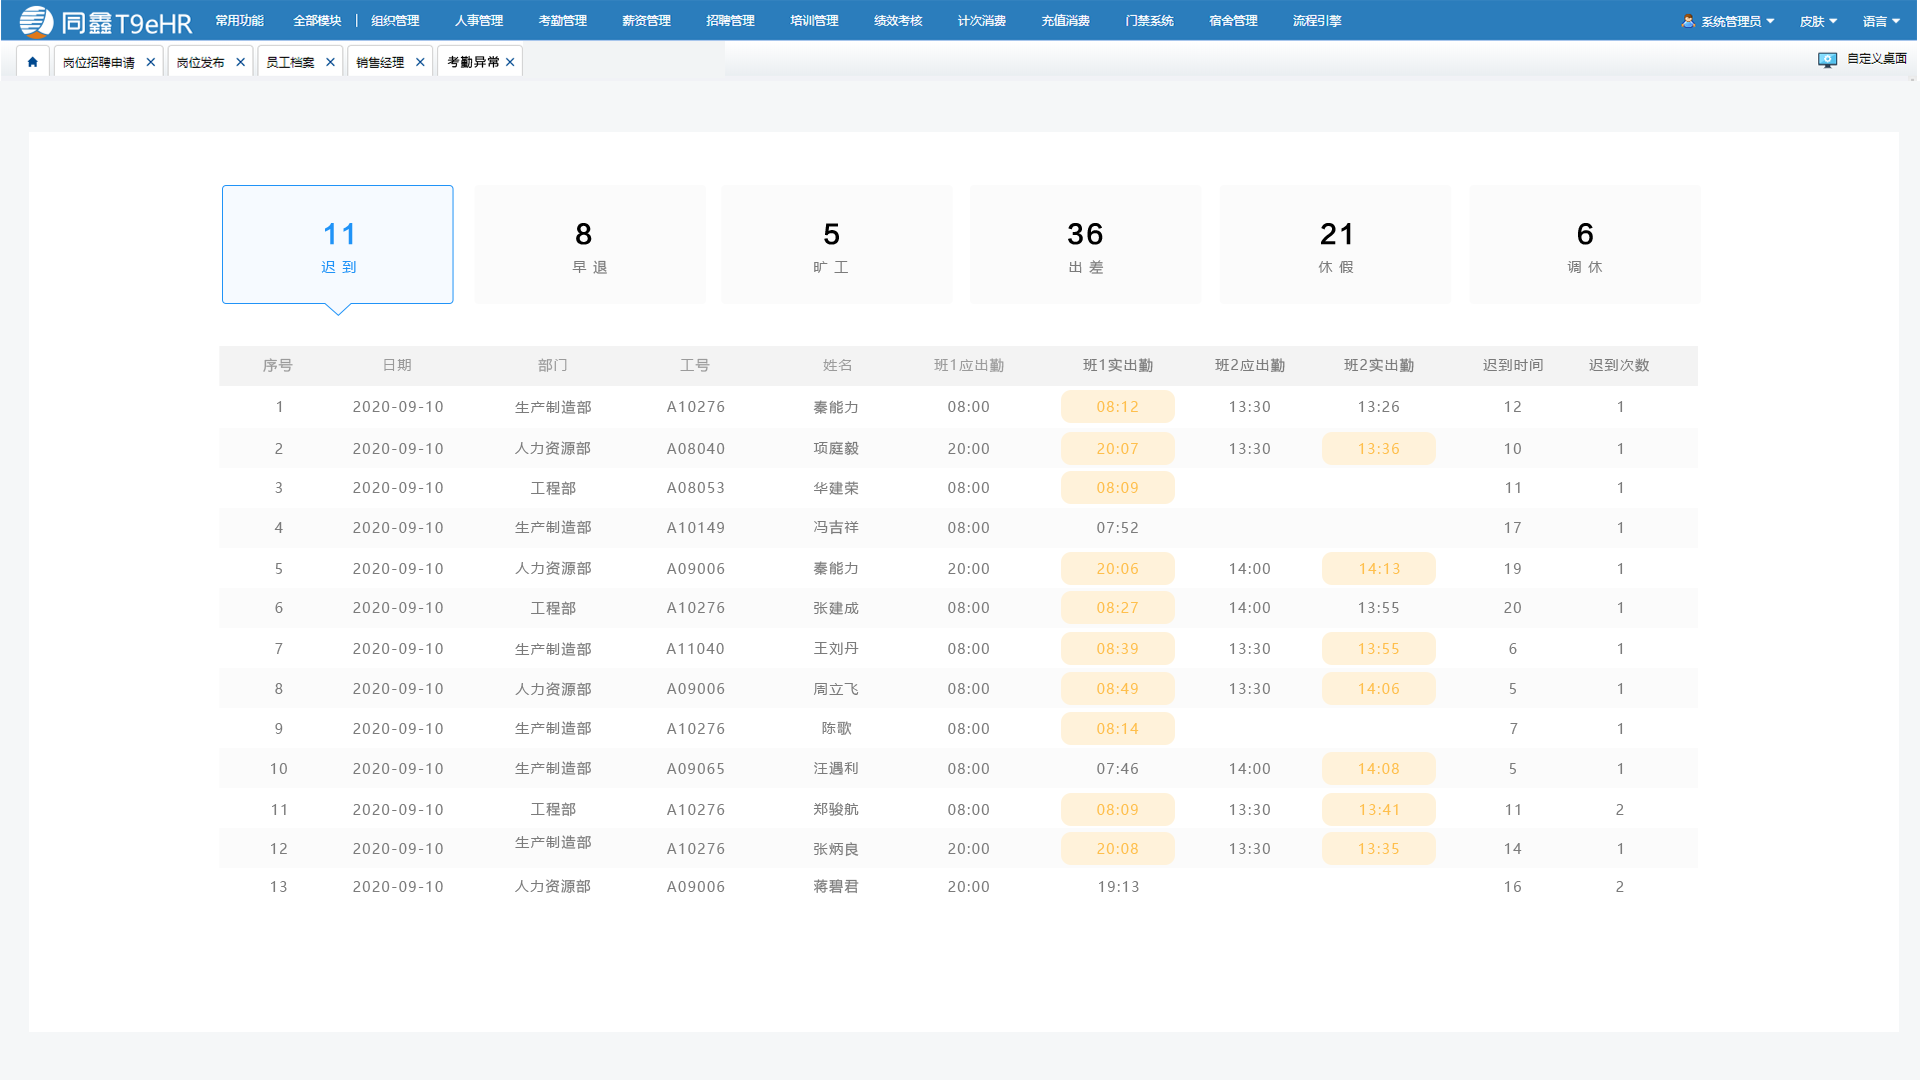Click the 班1实出勤 column header
1920x1080 pixels.
[x=1118, y=366]
